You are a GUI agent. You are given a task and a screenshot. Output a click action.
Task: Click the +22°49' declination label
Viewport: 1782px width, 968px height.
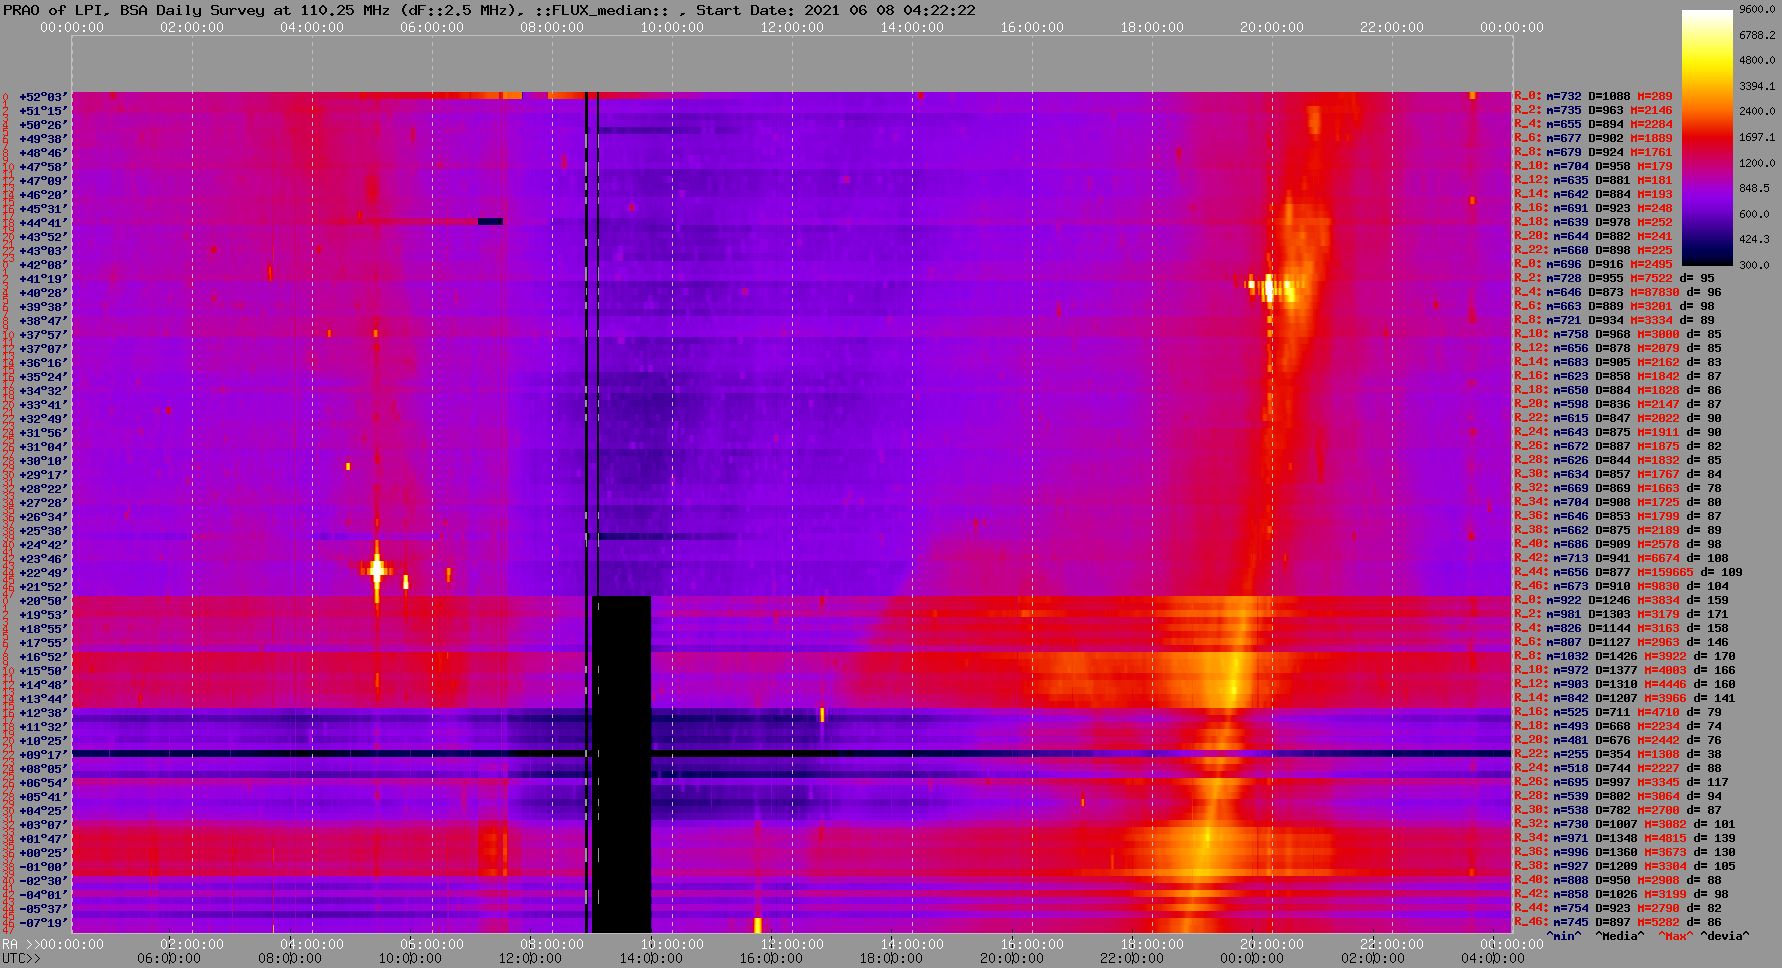click(x=43, y=573)
